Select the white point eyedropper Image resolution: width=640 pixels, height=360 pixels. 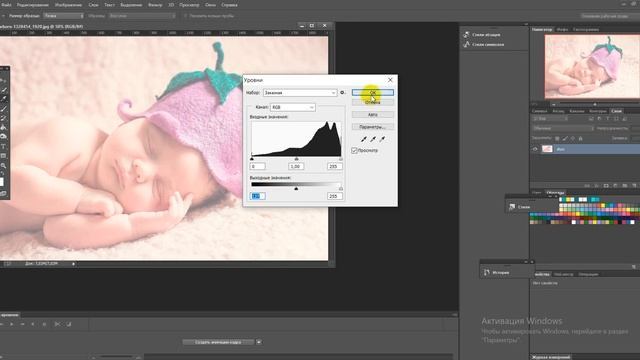(382, 139)
